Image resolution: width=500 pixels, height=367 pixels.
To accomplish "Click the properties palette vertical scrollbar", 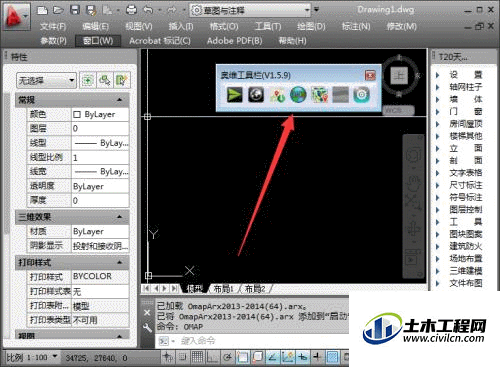I will click(x=7, y=163).
